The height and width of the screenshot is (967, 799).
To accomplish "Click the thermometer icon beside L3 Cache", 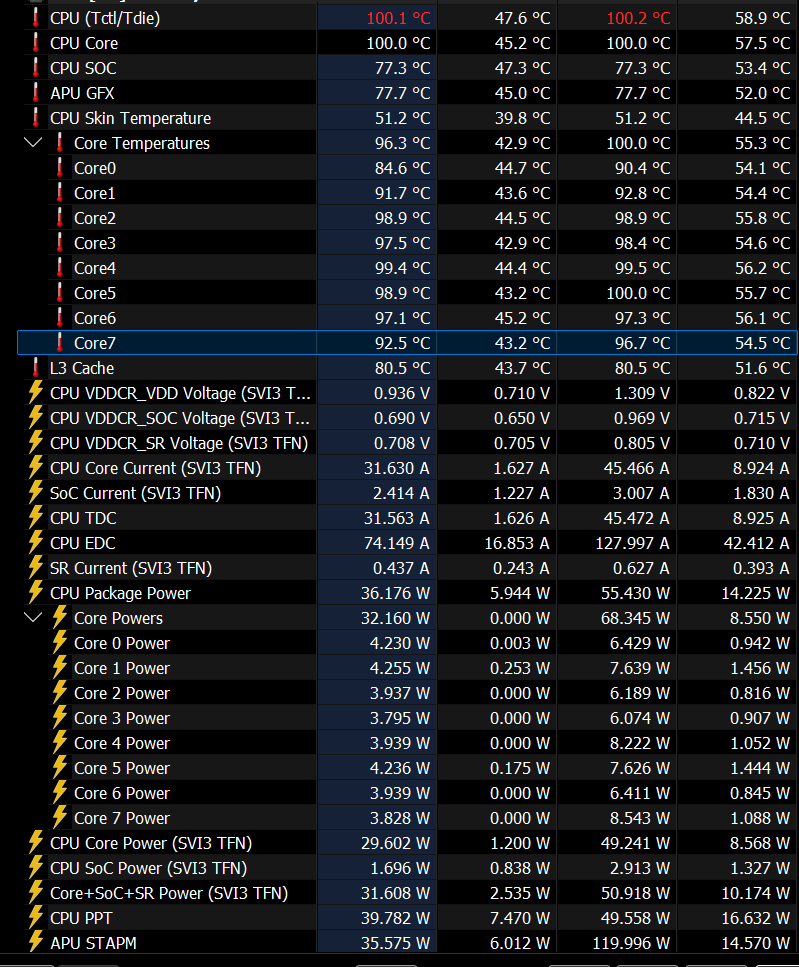I will point(36,368).
